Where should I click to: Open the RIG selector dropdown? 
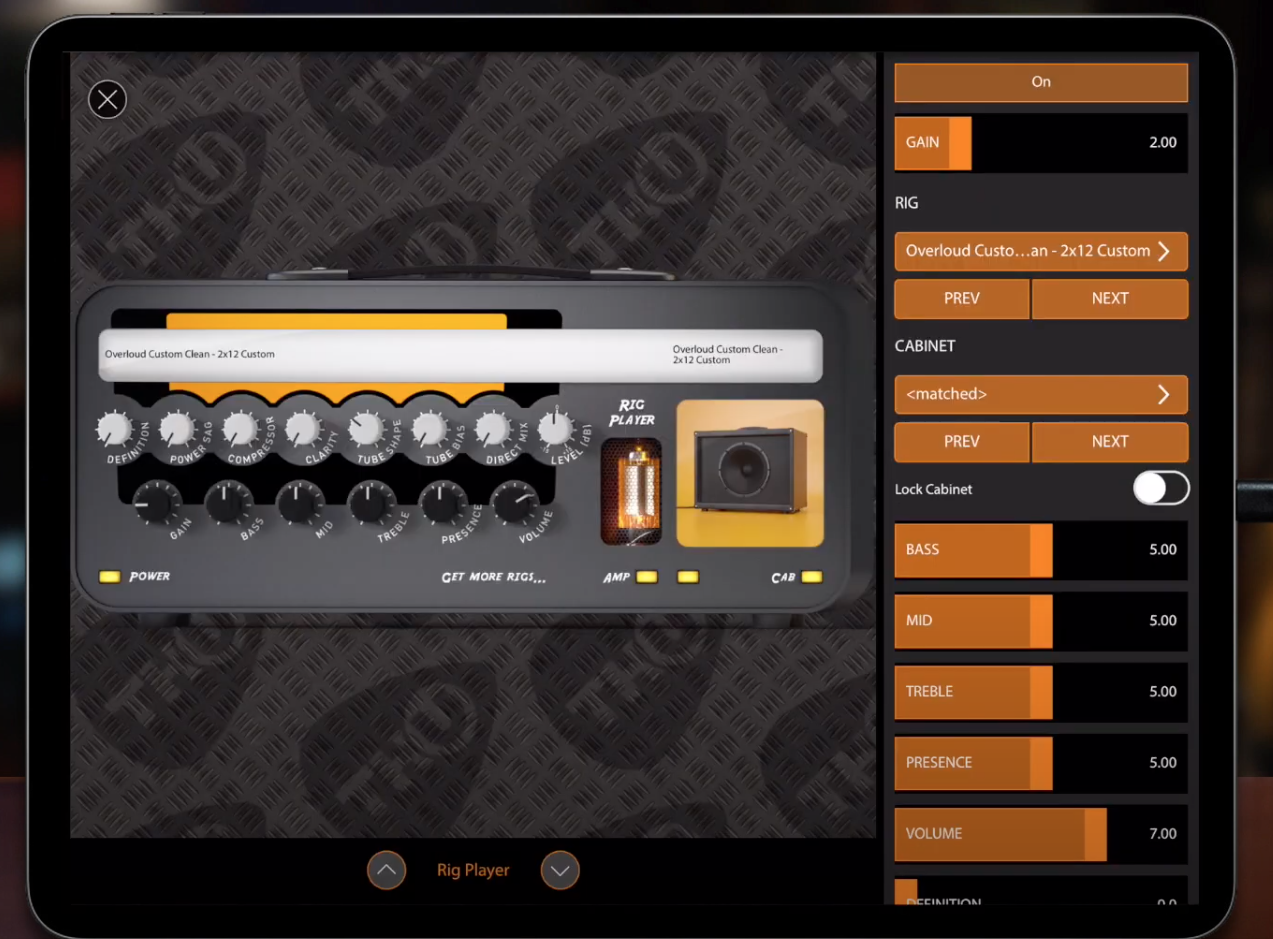tap(1041, 251)
